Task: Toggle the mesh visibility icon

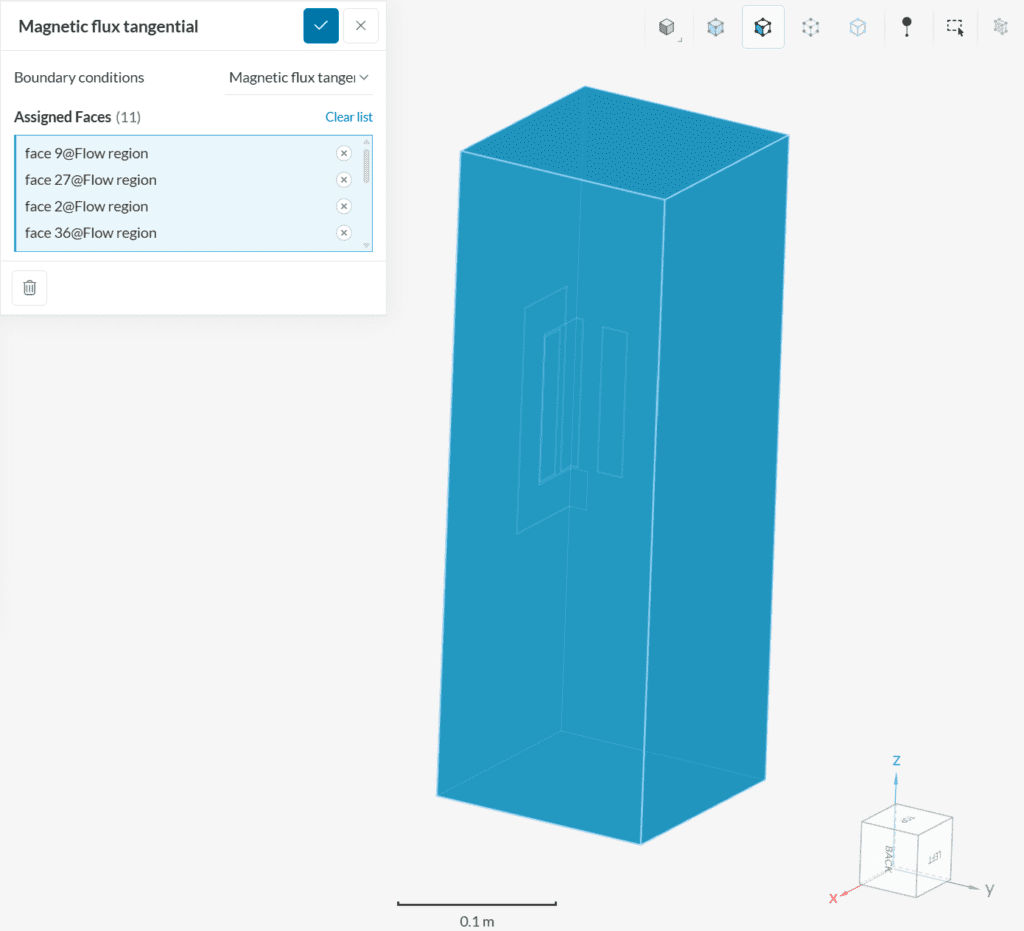Action: point(1000,26)
